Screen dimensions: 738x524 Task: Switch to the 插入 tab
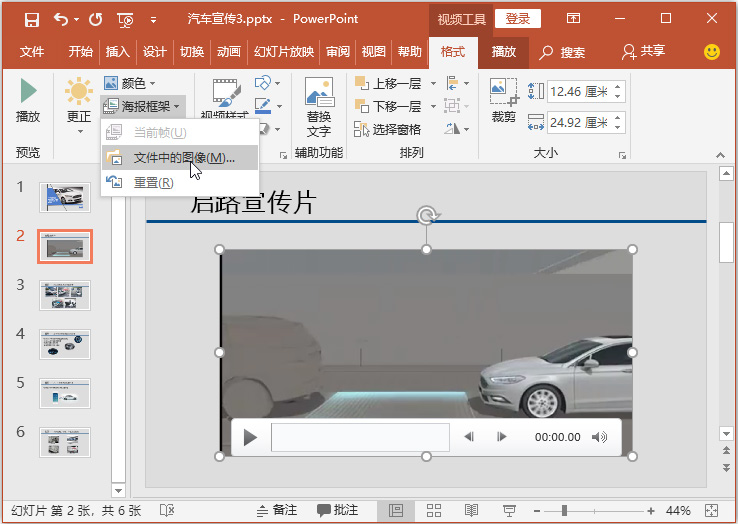coord(118,51)
